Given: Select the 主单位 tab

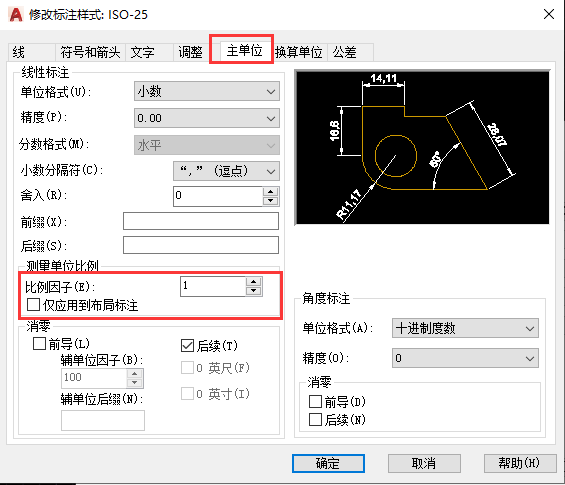Looking at the screenshot, I should pyautogui.click(x=244, y=50).
